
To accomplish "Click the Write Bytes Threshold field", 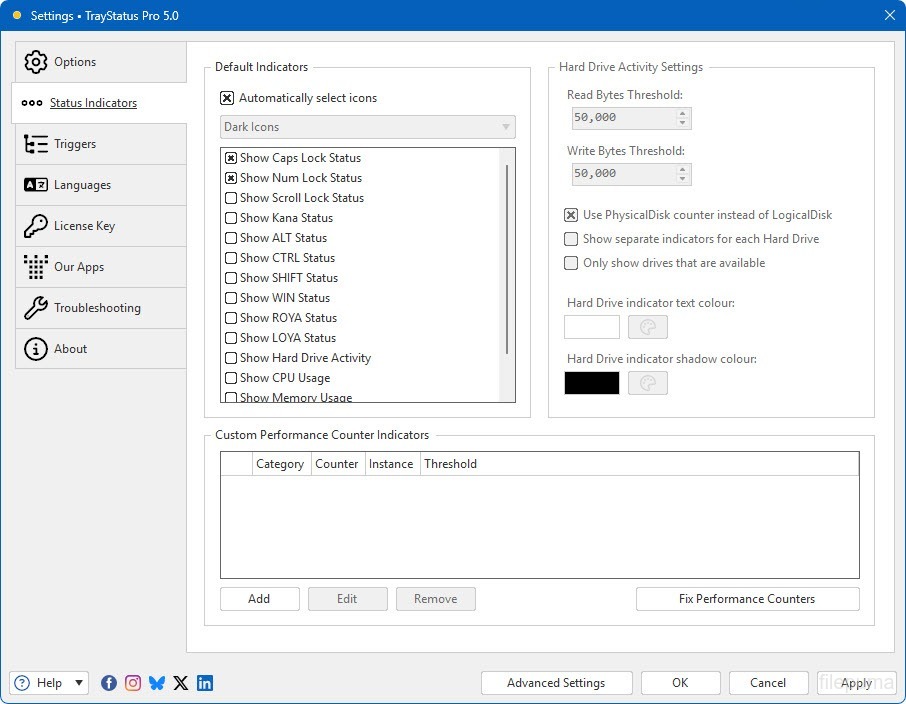I will [622, 174].
